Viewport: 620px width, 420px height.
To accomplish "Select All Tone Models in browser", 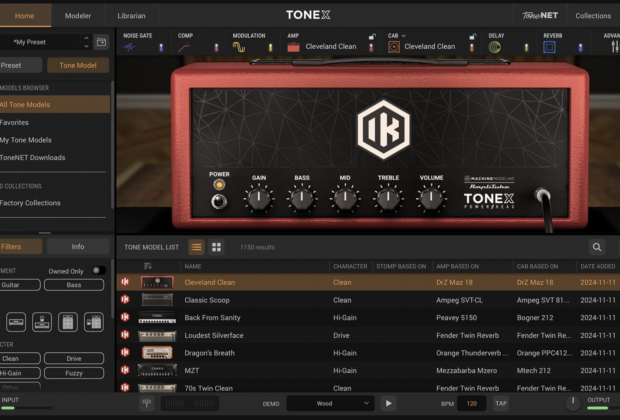I will click(x=55, y=104).
